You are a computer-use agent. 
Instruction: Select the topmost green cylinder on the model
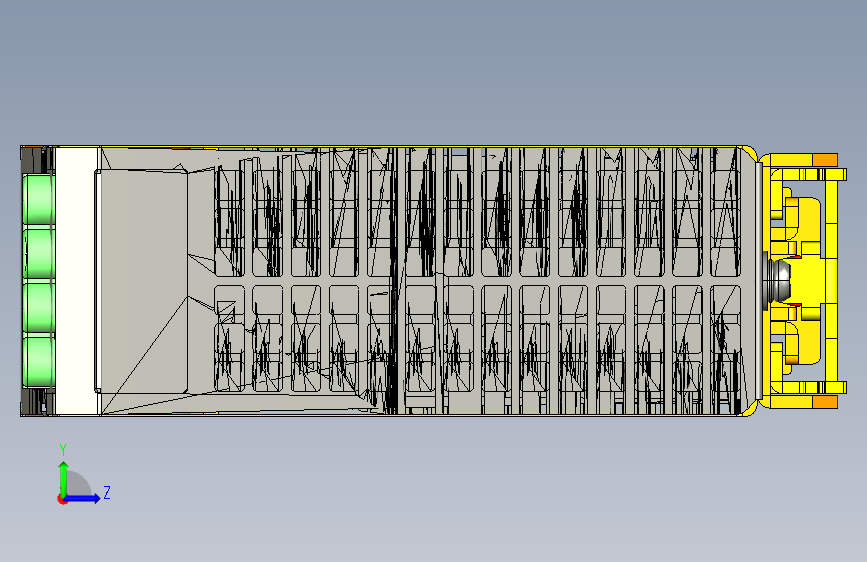(x=38, y=200)
